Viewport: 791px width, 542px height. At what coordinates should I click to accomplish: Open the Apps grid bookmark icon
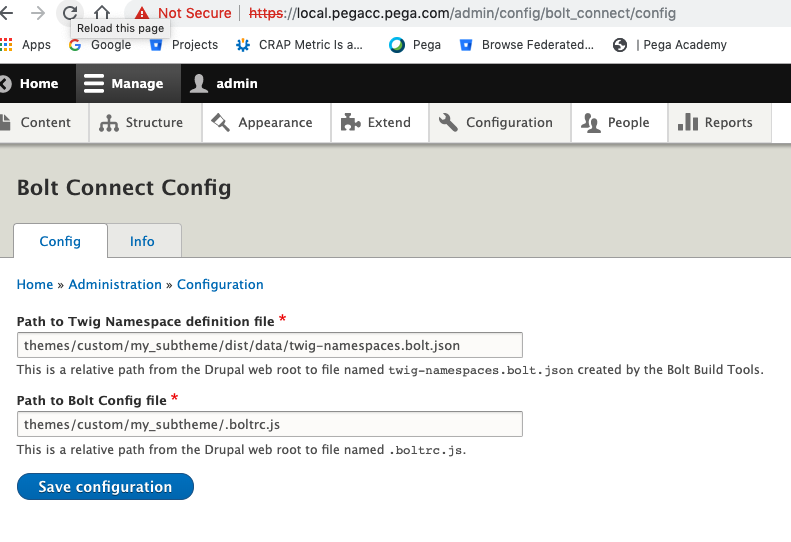coord(7,45)
